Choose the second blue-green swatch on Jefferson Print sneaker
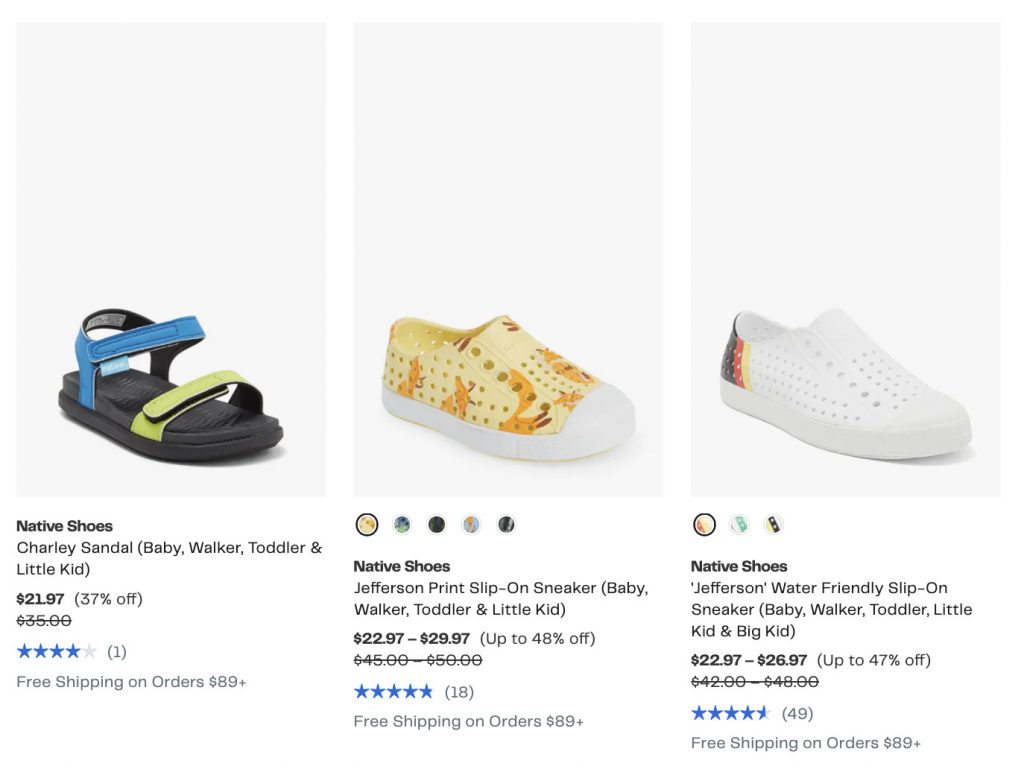The height and width of the screenshot is (769, 1024). pyautogui.click(x=402, y=524)
